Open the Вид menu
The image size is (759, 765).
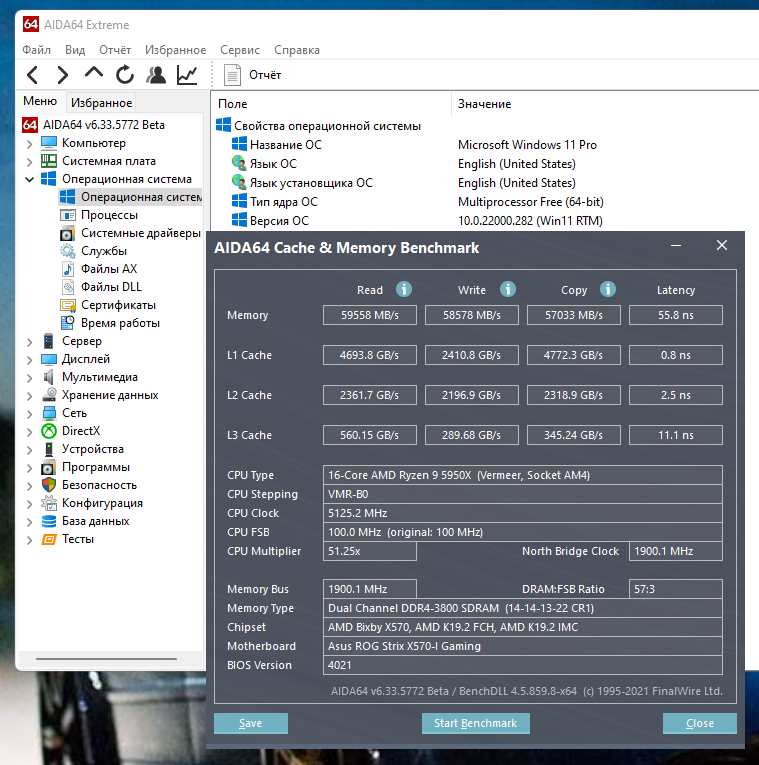click(x=75, y=50)
